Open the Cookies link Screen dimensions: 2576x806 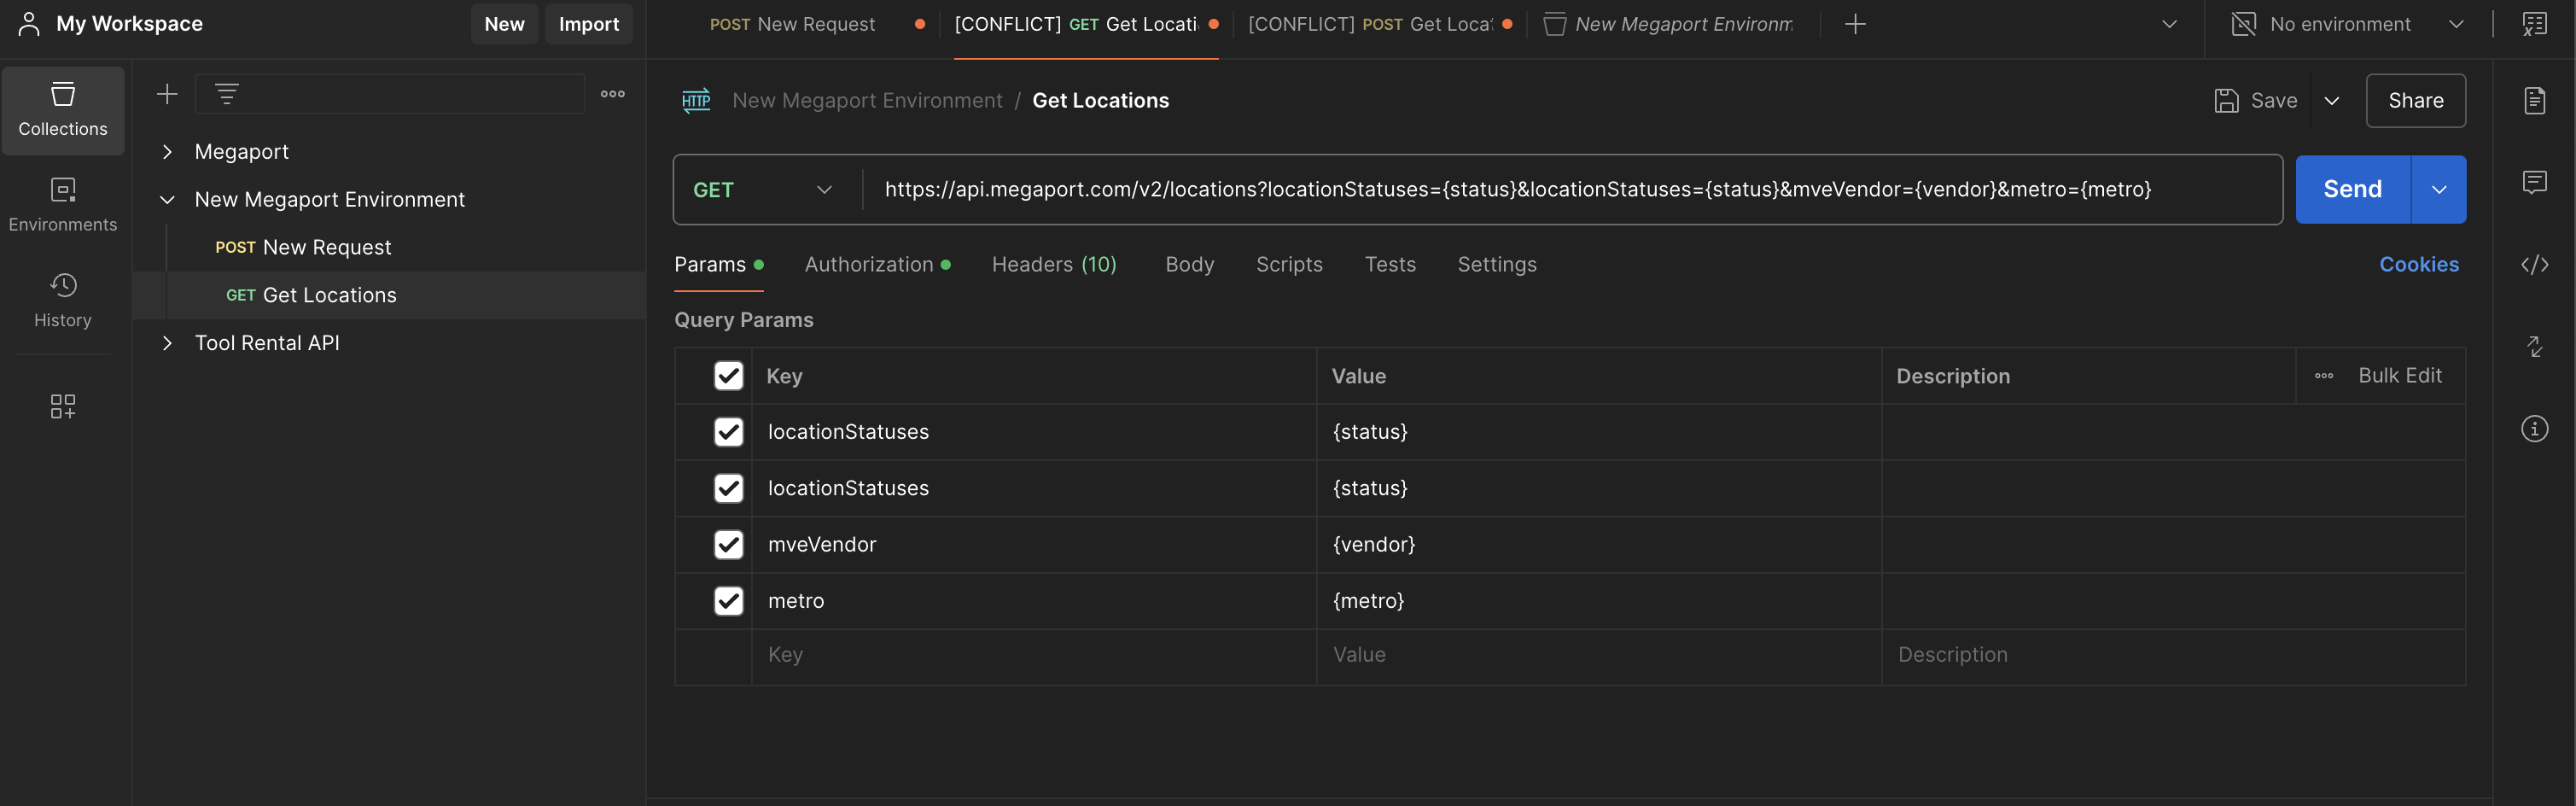pyautogui.click(x=2418, y=265)
